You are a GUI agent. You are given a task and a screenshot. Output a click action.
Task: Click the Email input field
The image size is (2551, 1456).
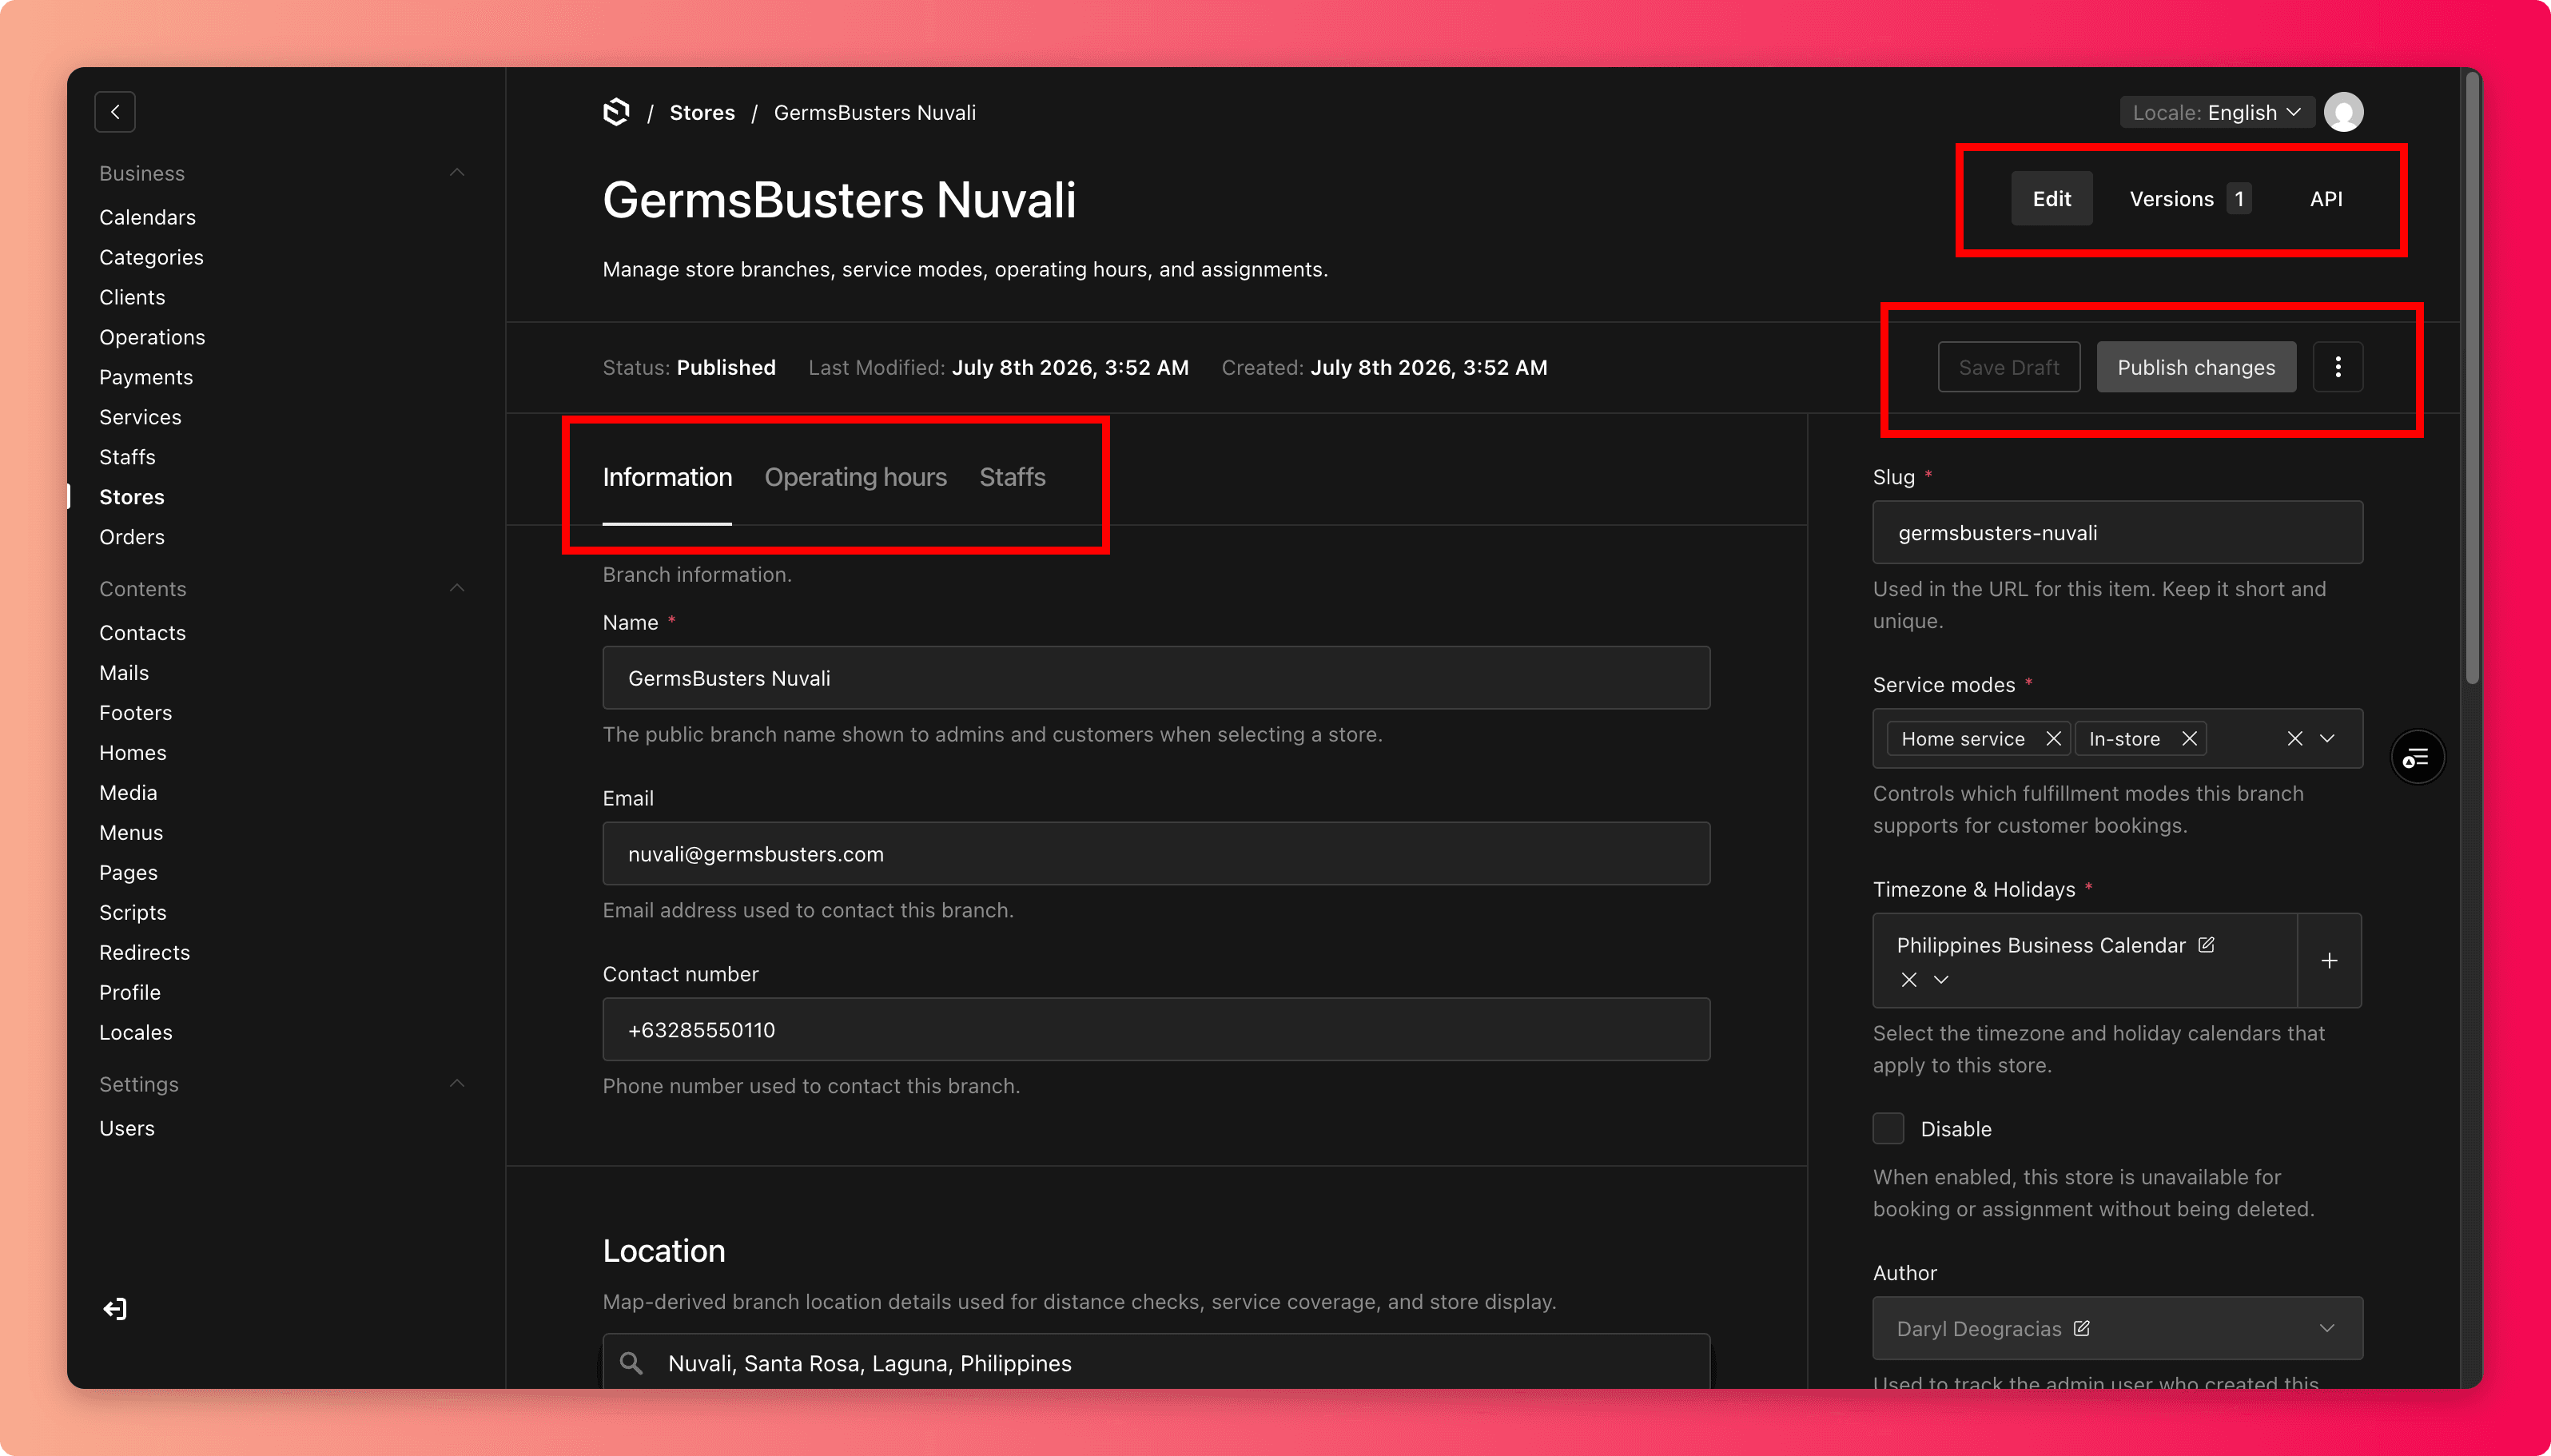pyautogui.click(x=1155, y=854)
